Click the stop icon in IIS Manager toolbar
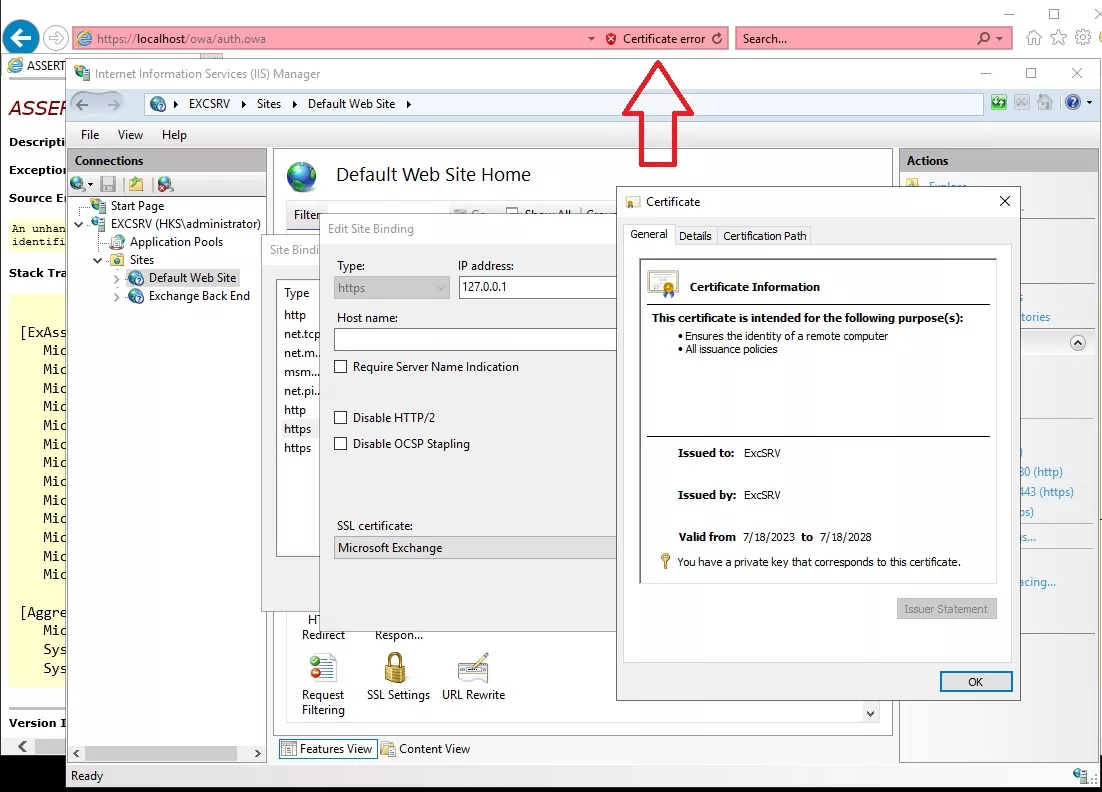The height and width of the screenshot is (792, 1102). 1022,103
